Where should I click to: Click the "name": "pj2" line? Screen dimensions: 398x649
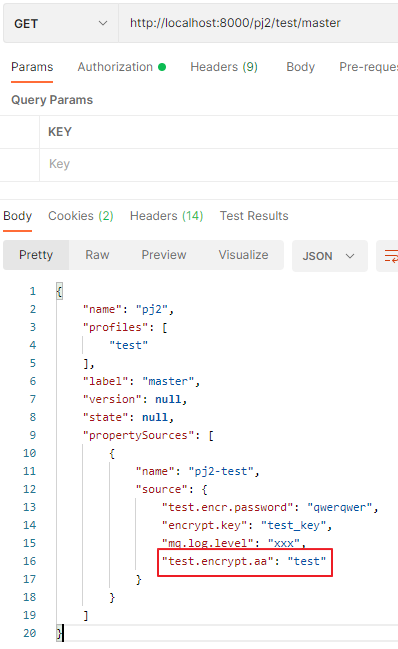pyautogui.click(x=128, y=310)
